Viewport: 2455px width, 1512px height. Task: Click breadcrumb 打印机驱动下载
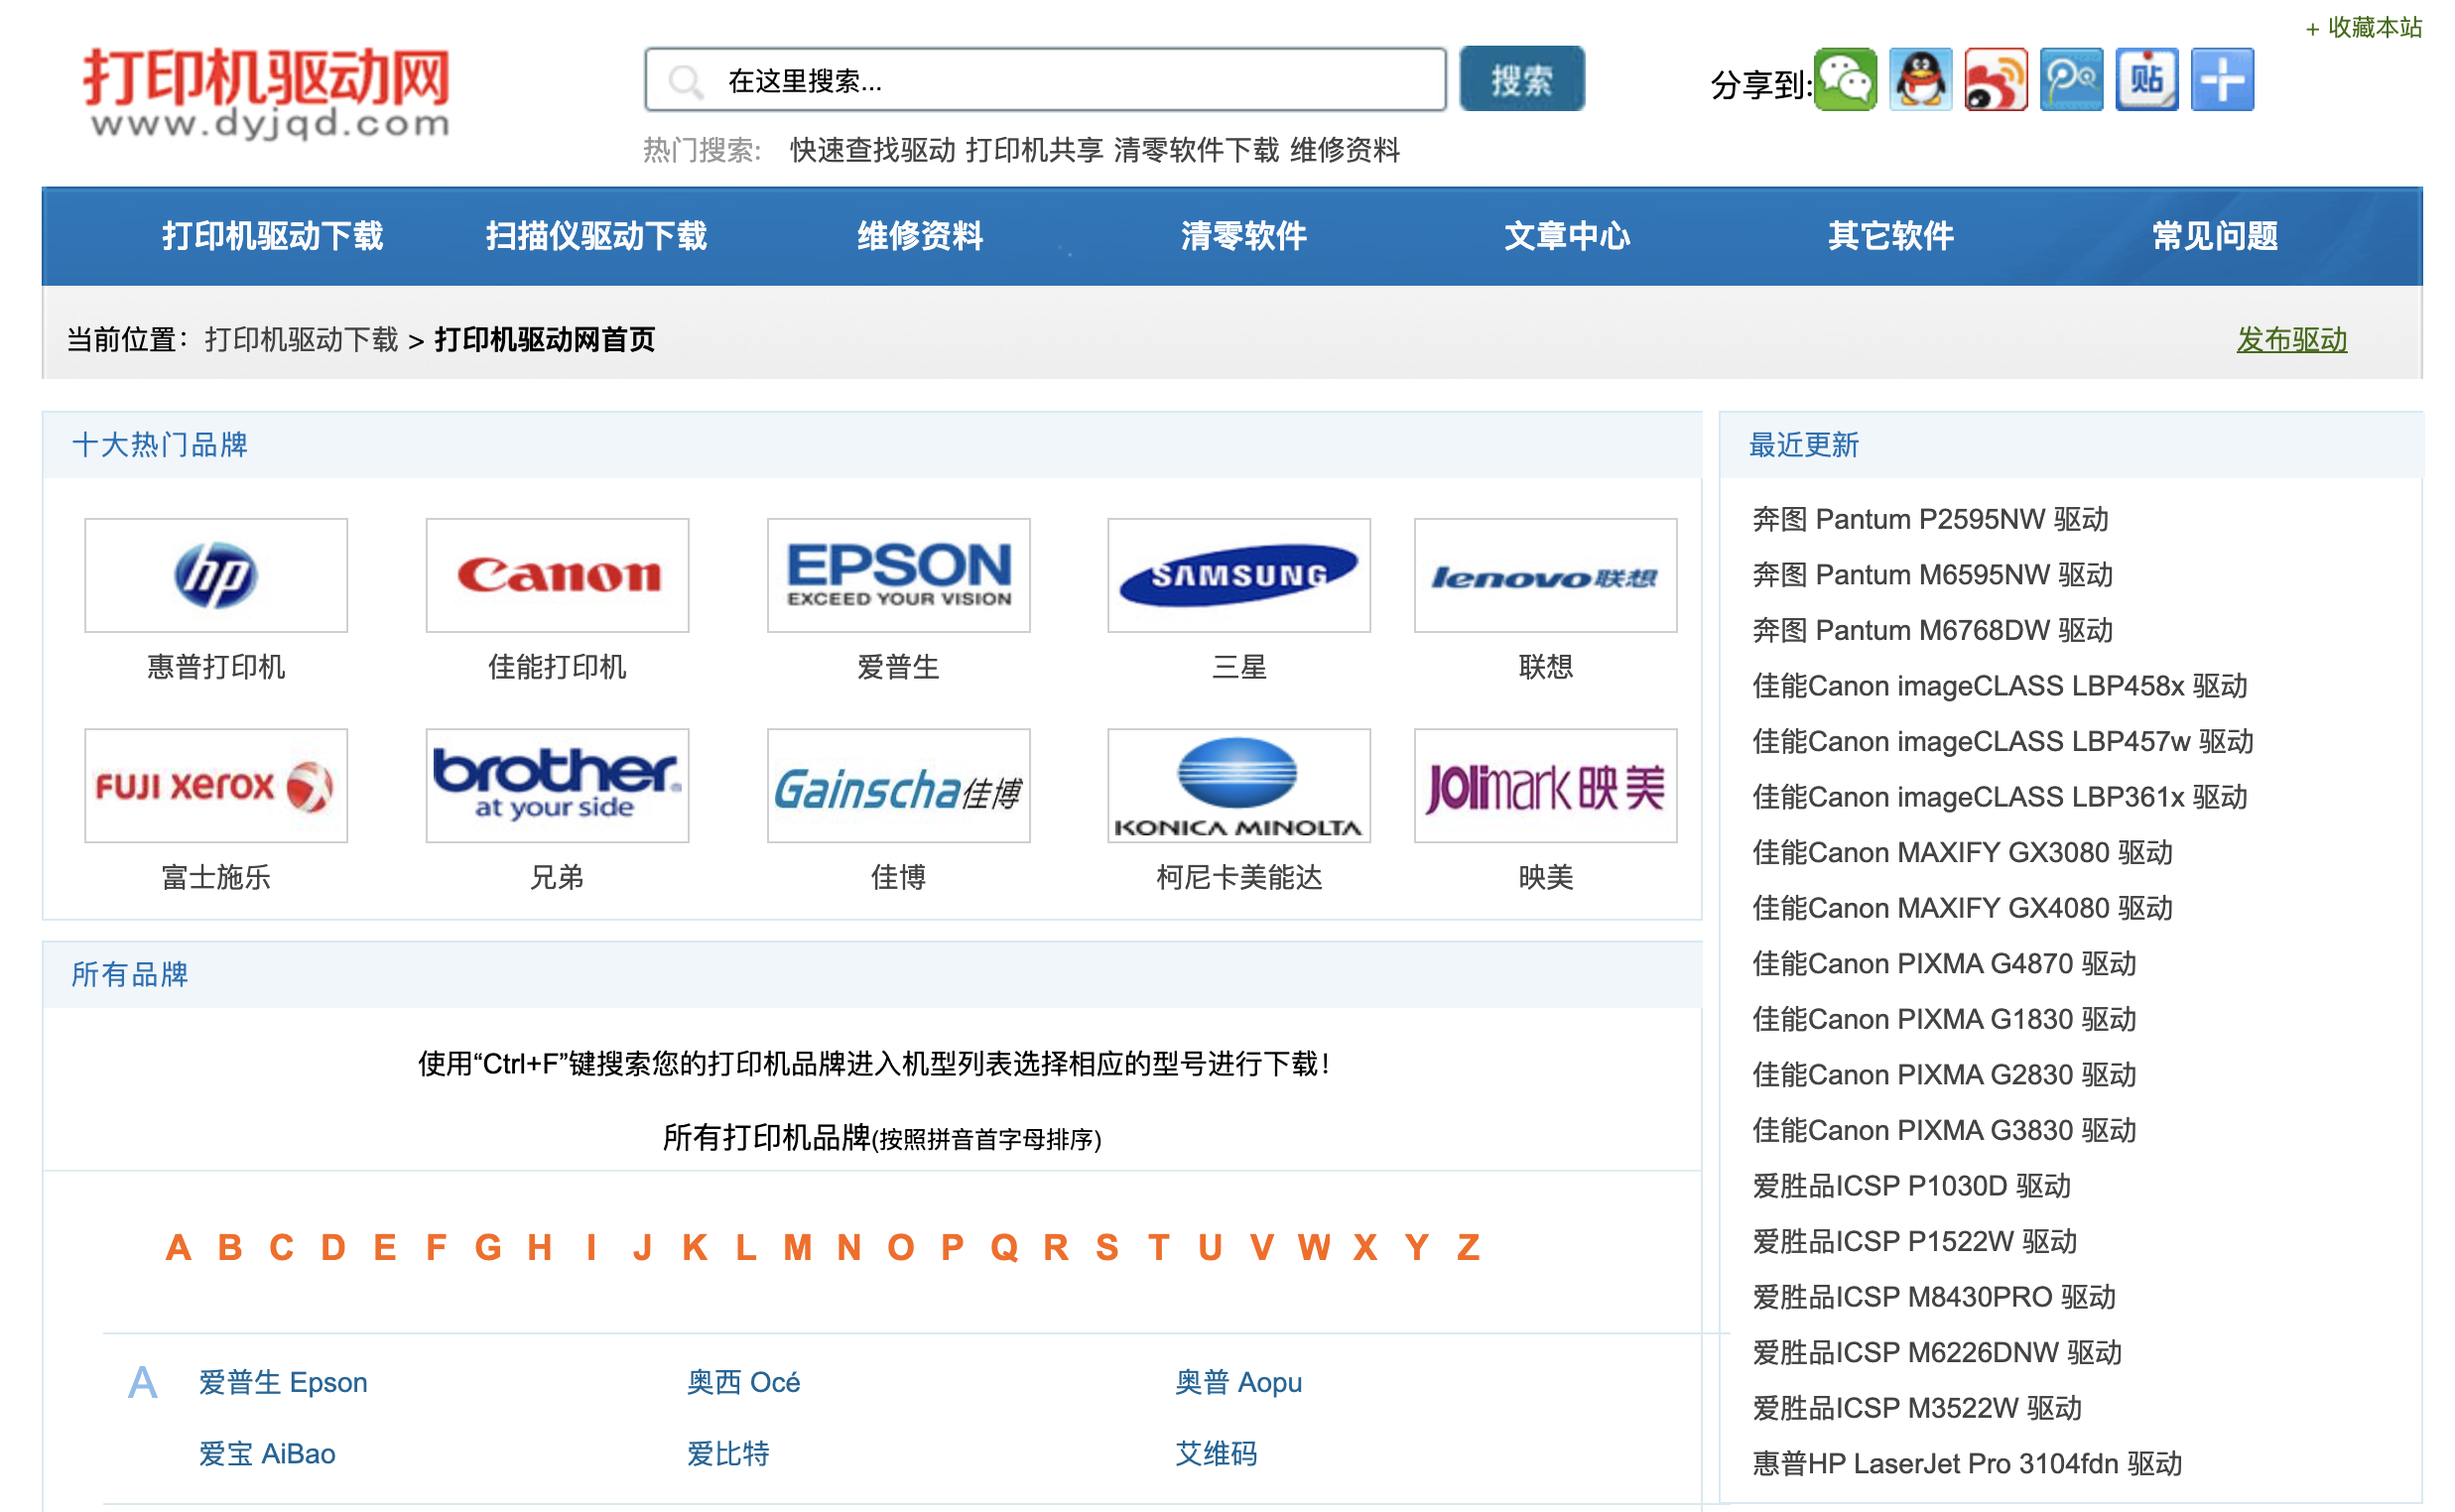(301, 340)
